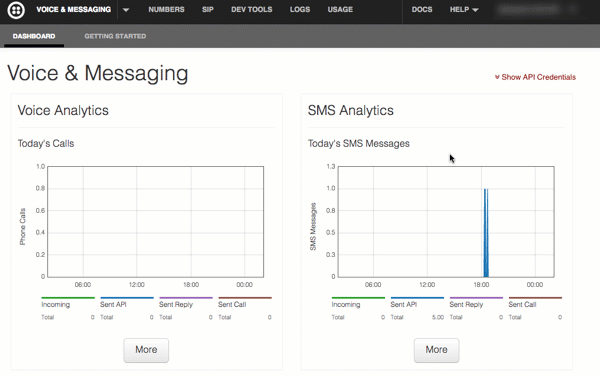The height and width of the screenshot is (376, 600).
Task: Click the Today's SMS Messages label
Action: point(359,143)
